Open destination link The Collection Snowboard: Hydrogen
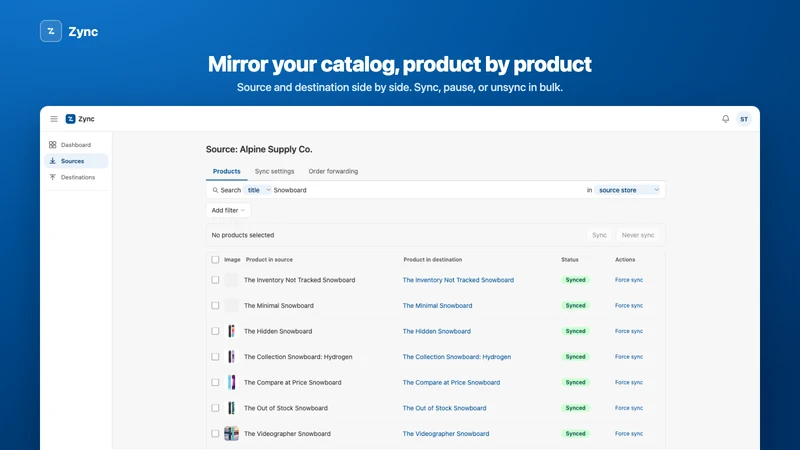800x450 pixels. (457, 357)
